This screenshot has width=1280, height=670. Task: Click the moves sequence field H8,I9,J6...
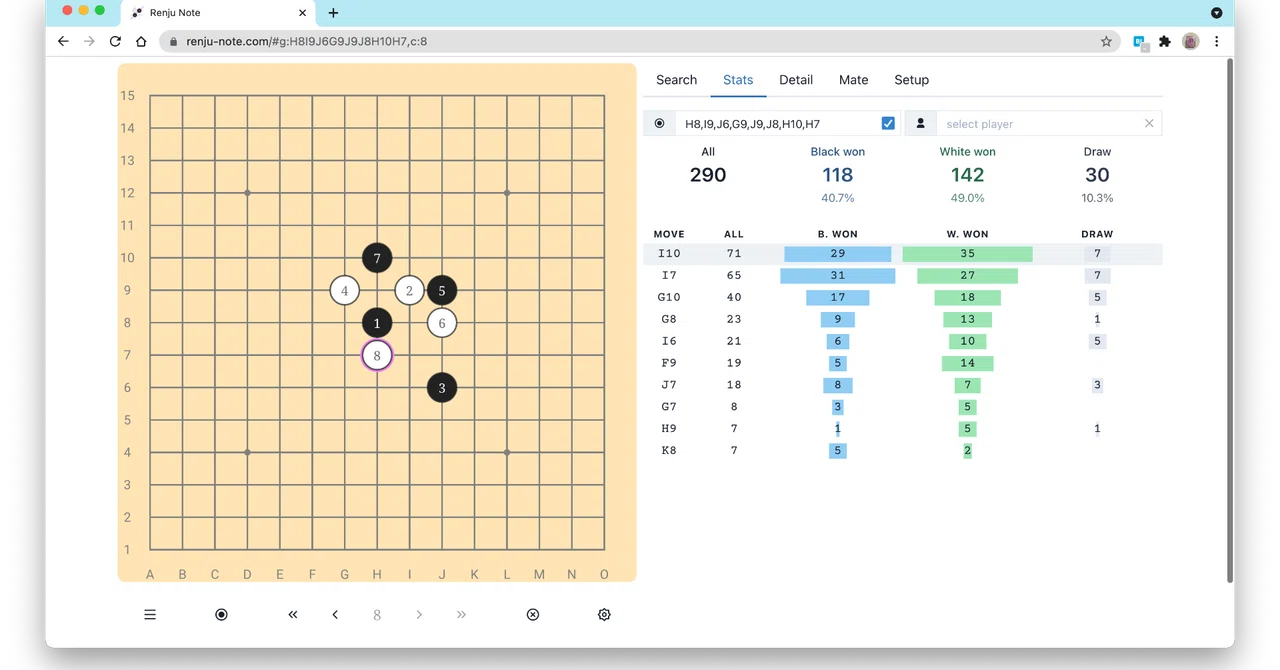point(777,124)
